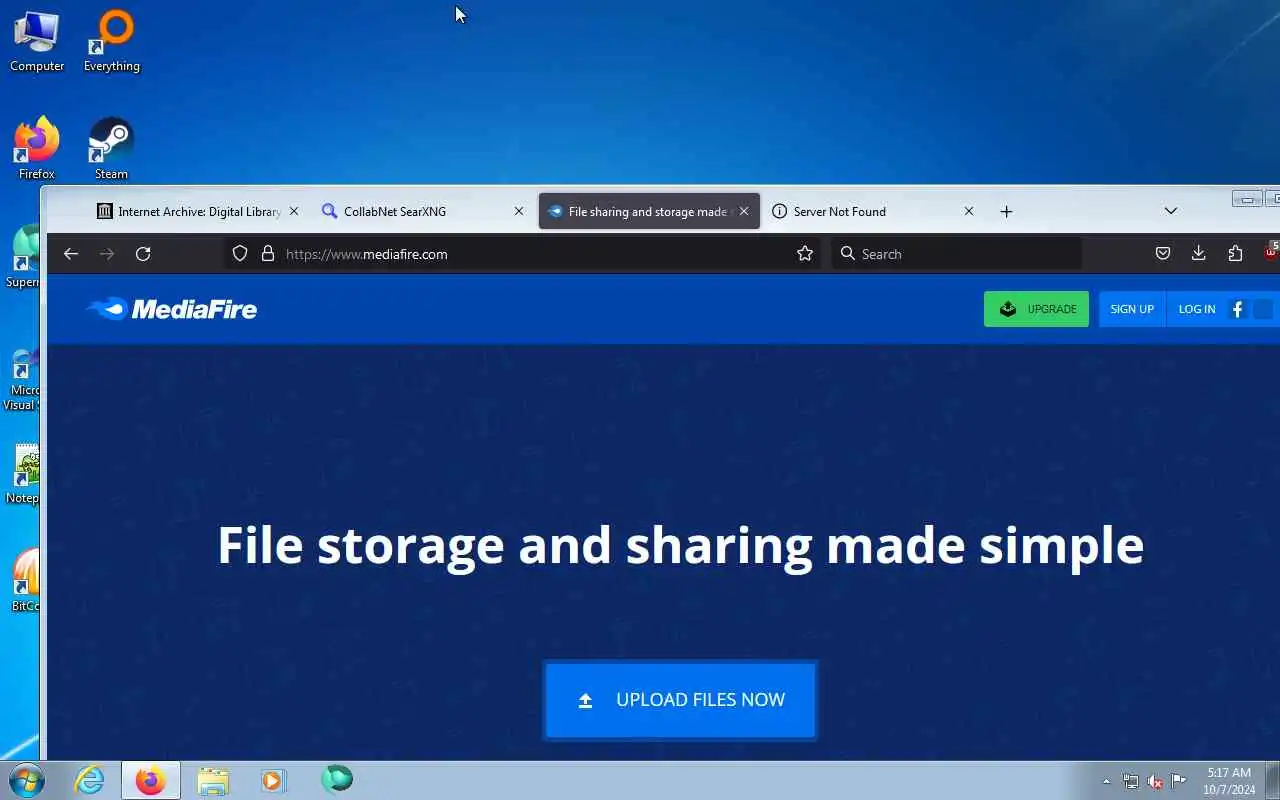Click the Firefox taskbar button

click(151, 780)
